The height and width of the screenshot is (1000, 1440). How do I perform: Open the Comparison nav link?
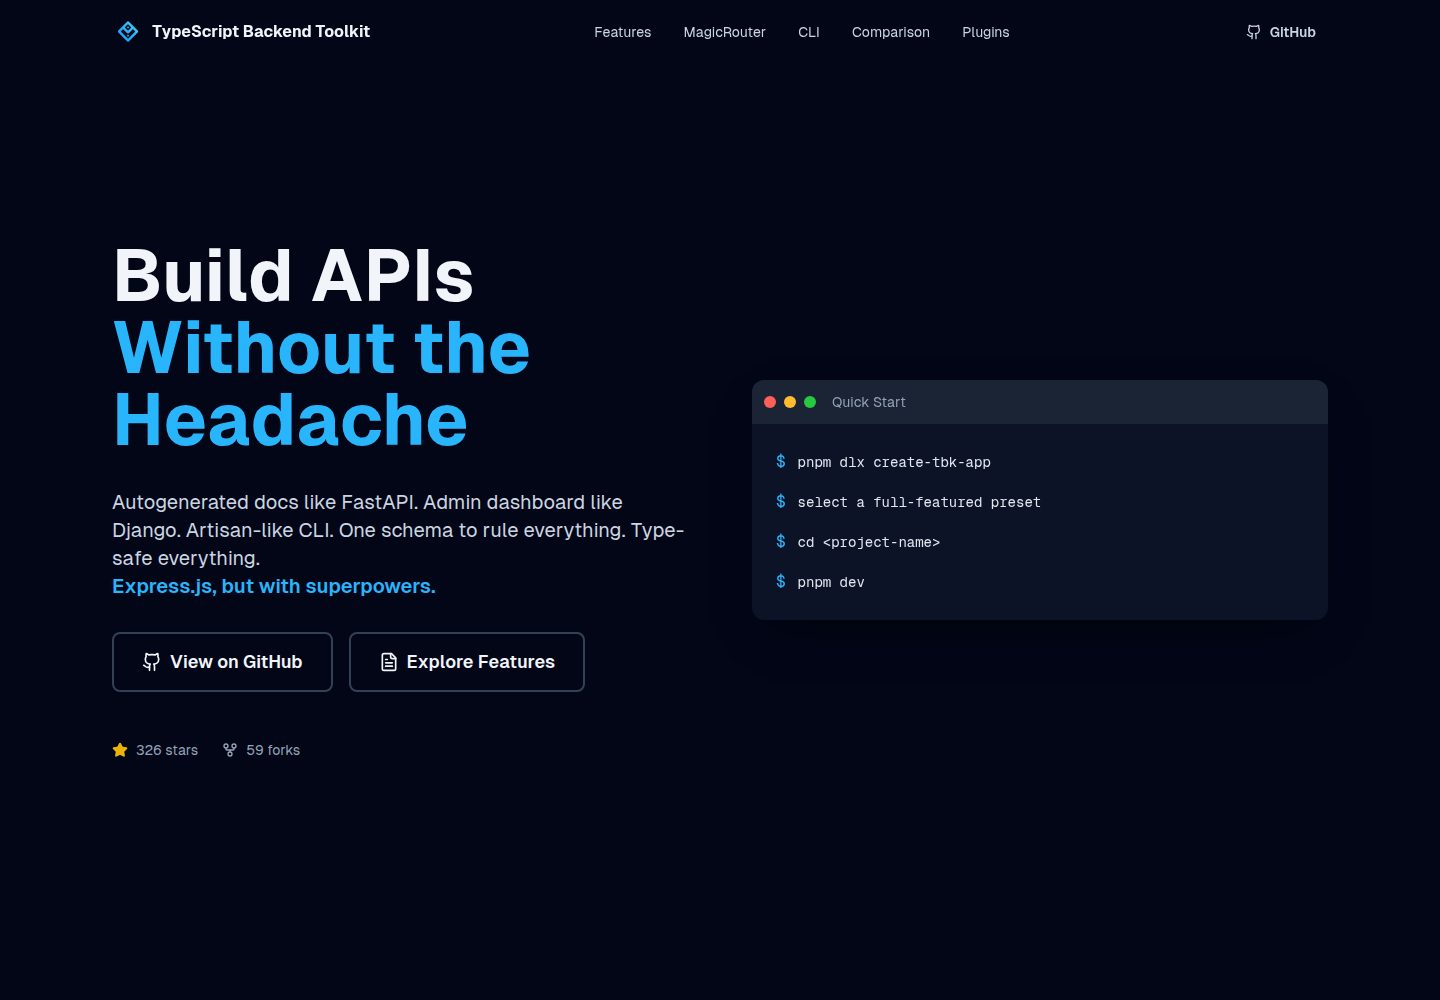891,32
